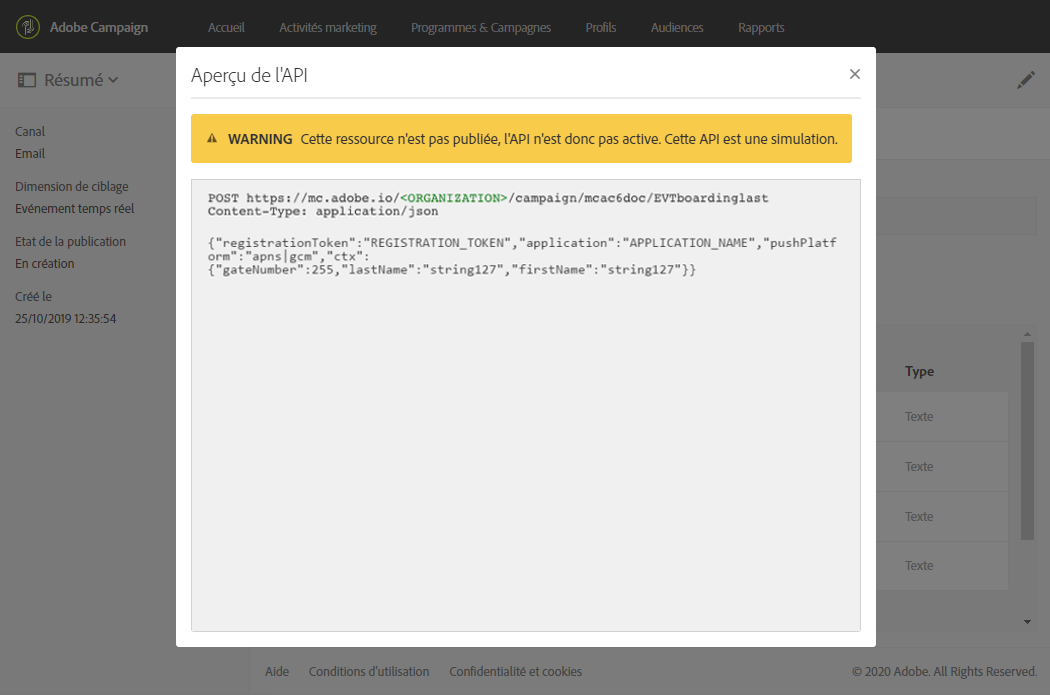Click the vertical scrollbar thumb

click(1027, 441)
